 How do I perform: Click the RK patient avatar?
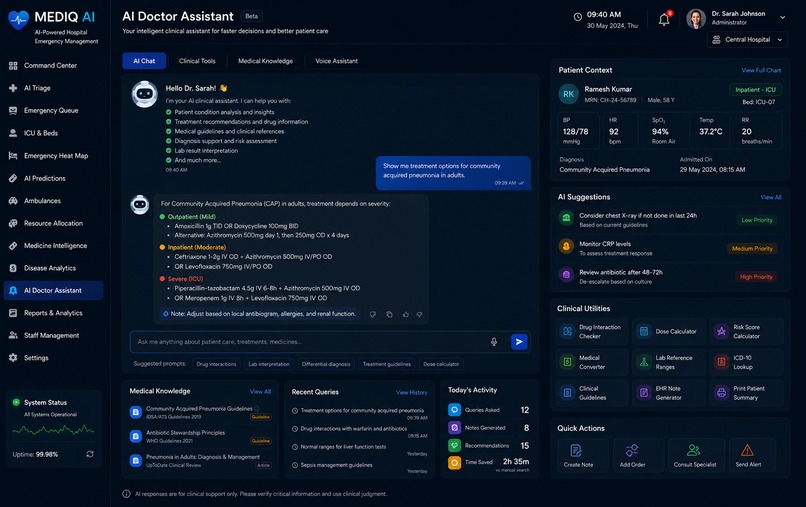569,94
